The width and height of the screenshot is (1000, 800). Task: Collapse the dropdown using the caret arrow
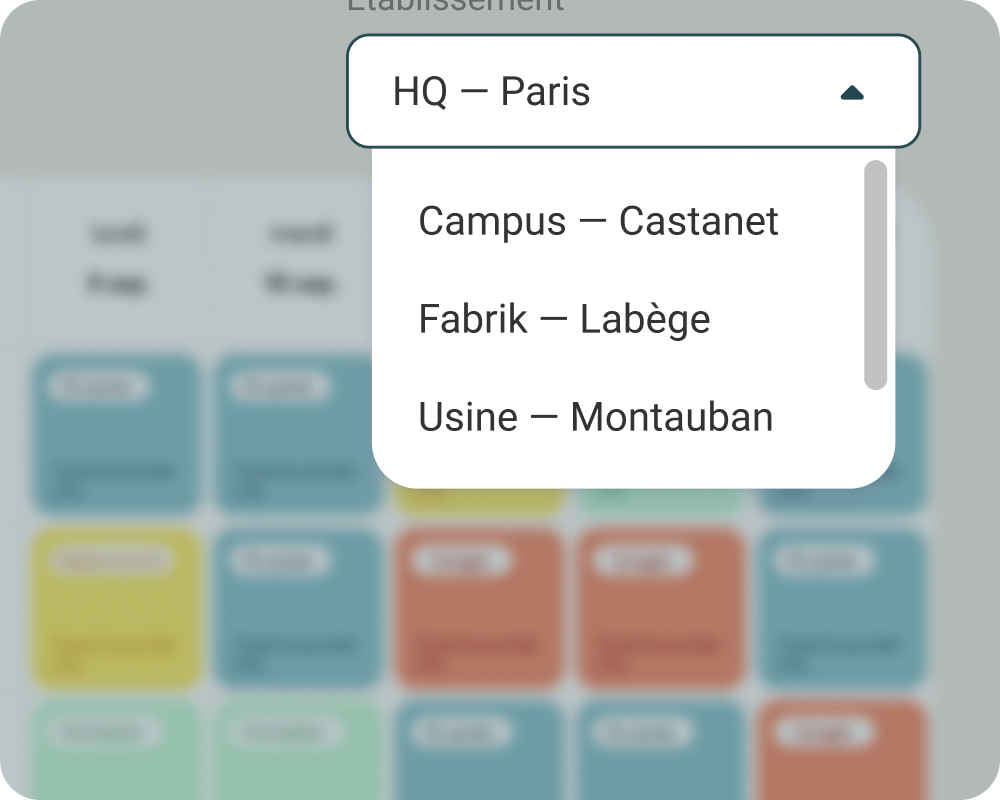pos(852,93)
